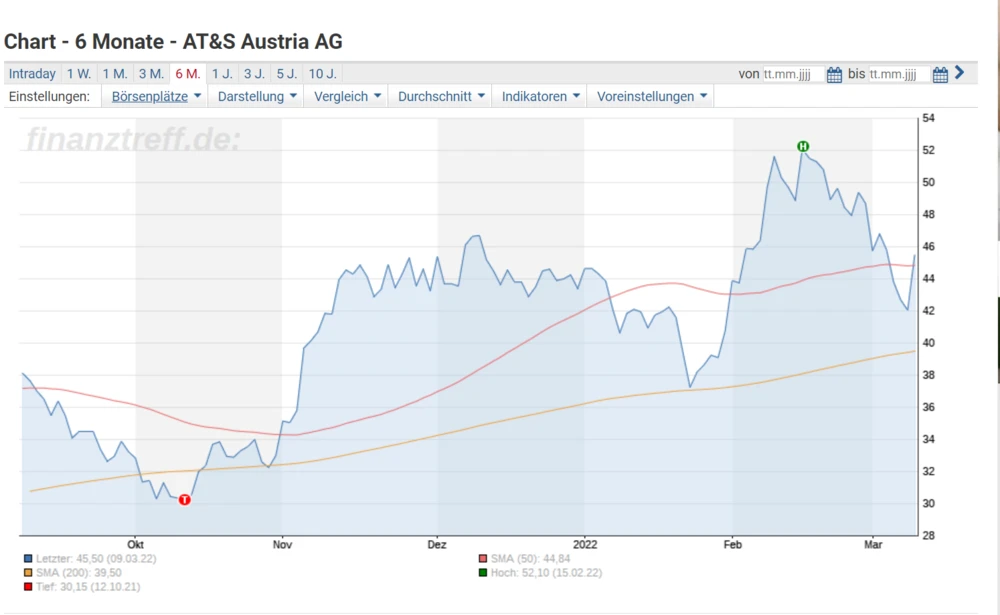Click the red T low marker
Screen dimensions: 1000x615
pos(184,499)
